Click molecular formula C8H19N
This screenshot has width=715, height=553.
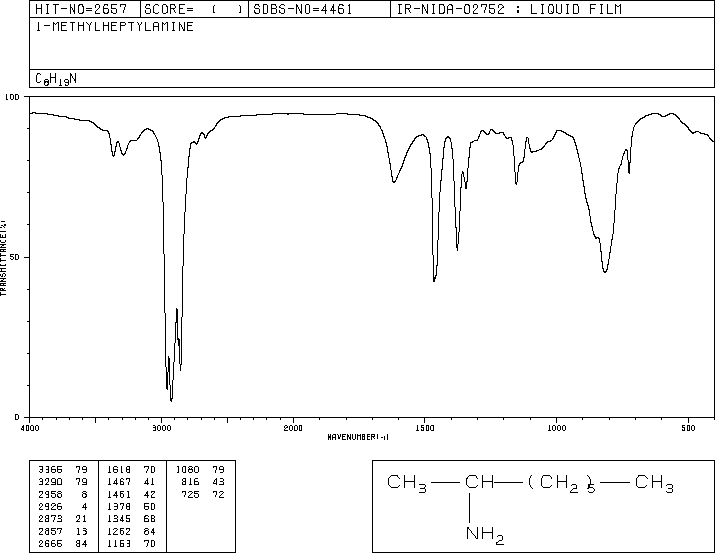click(56, 79)
